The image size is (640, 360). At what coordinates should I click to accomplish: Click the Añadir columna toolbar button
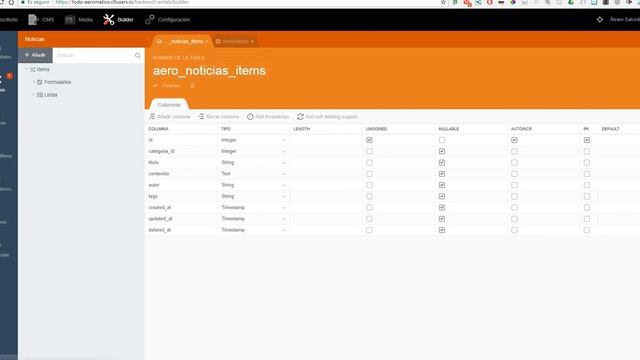(169, 117)
